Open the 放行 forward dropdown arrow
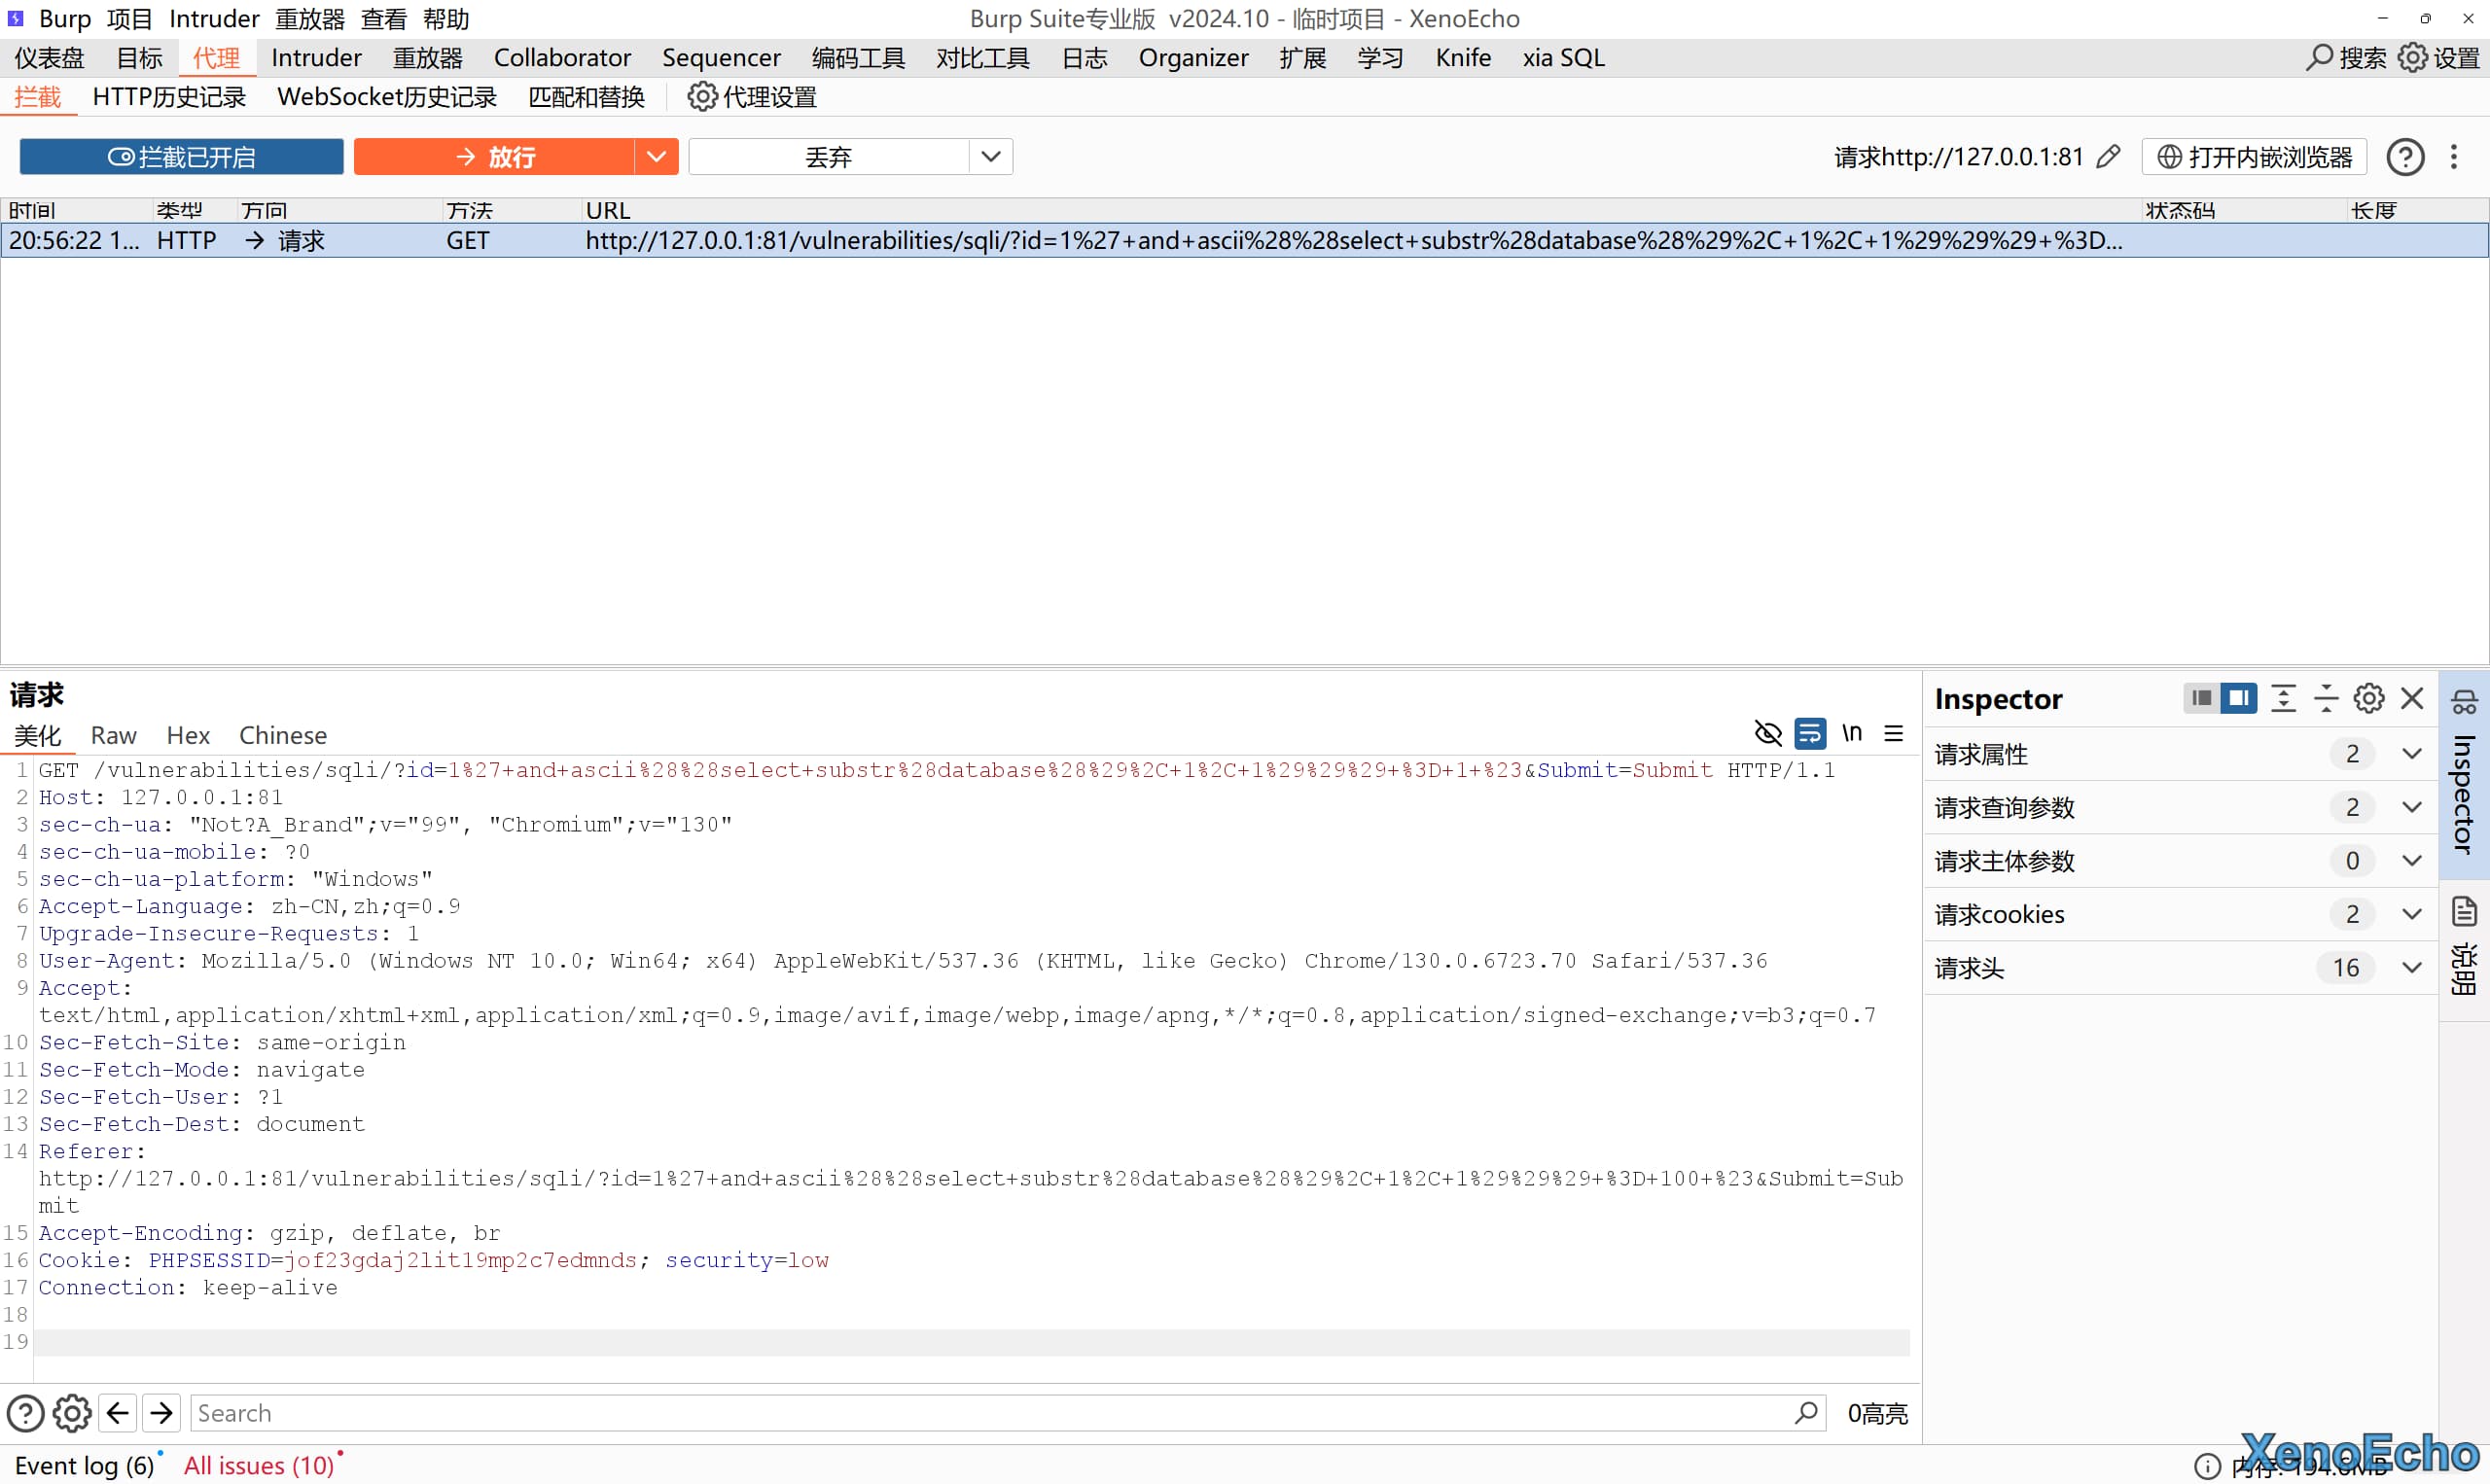 click(x=656, y=157)
